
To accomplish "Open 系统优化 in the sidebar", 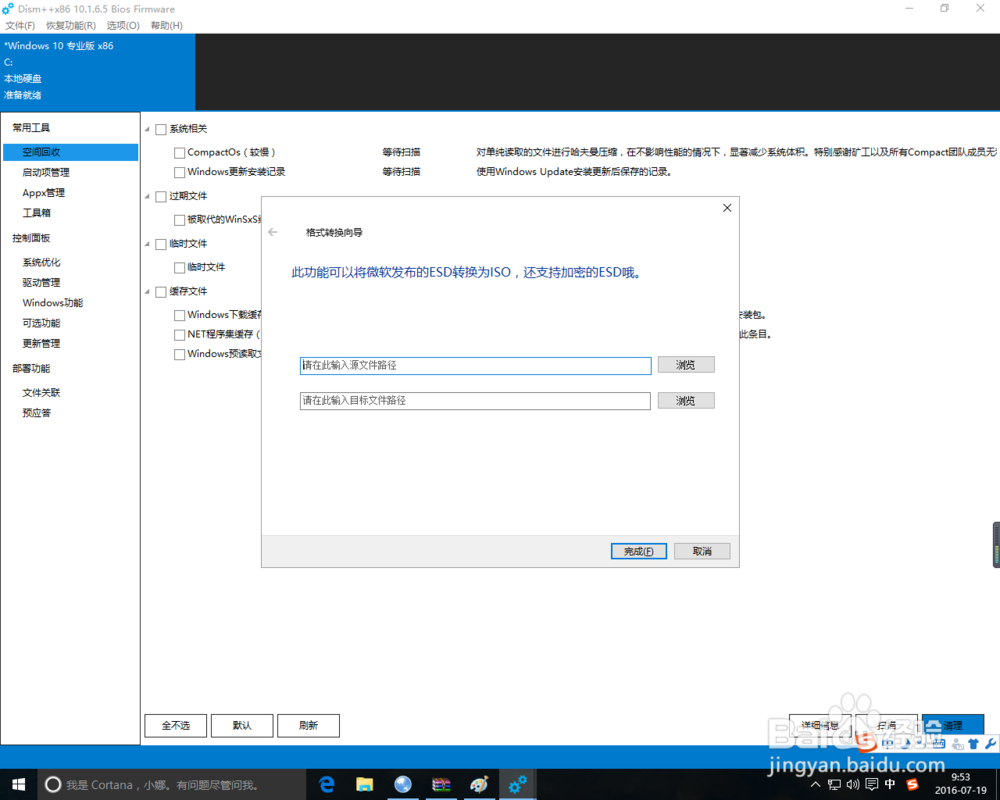I will 41,262.
